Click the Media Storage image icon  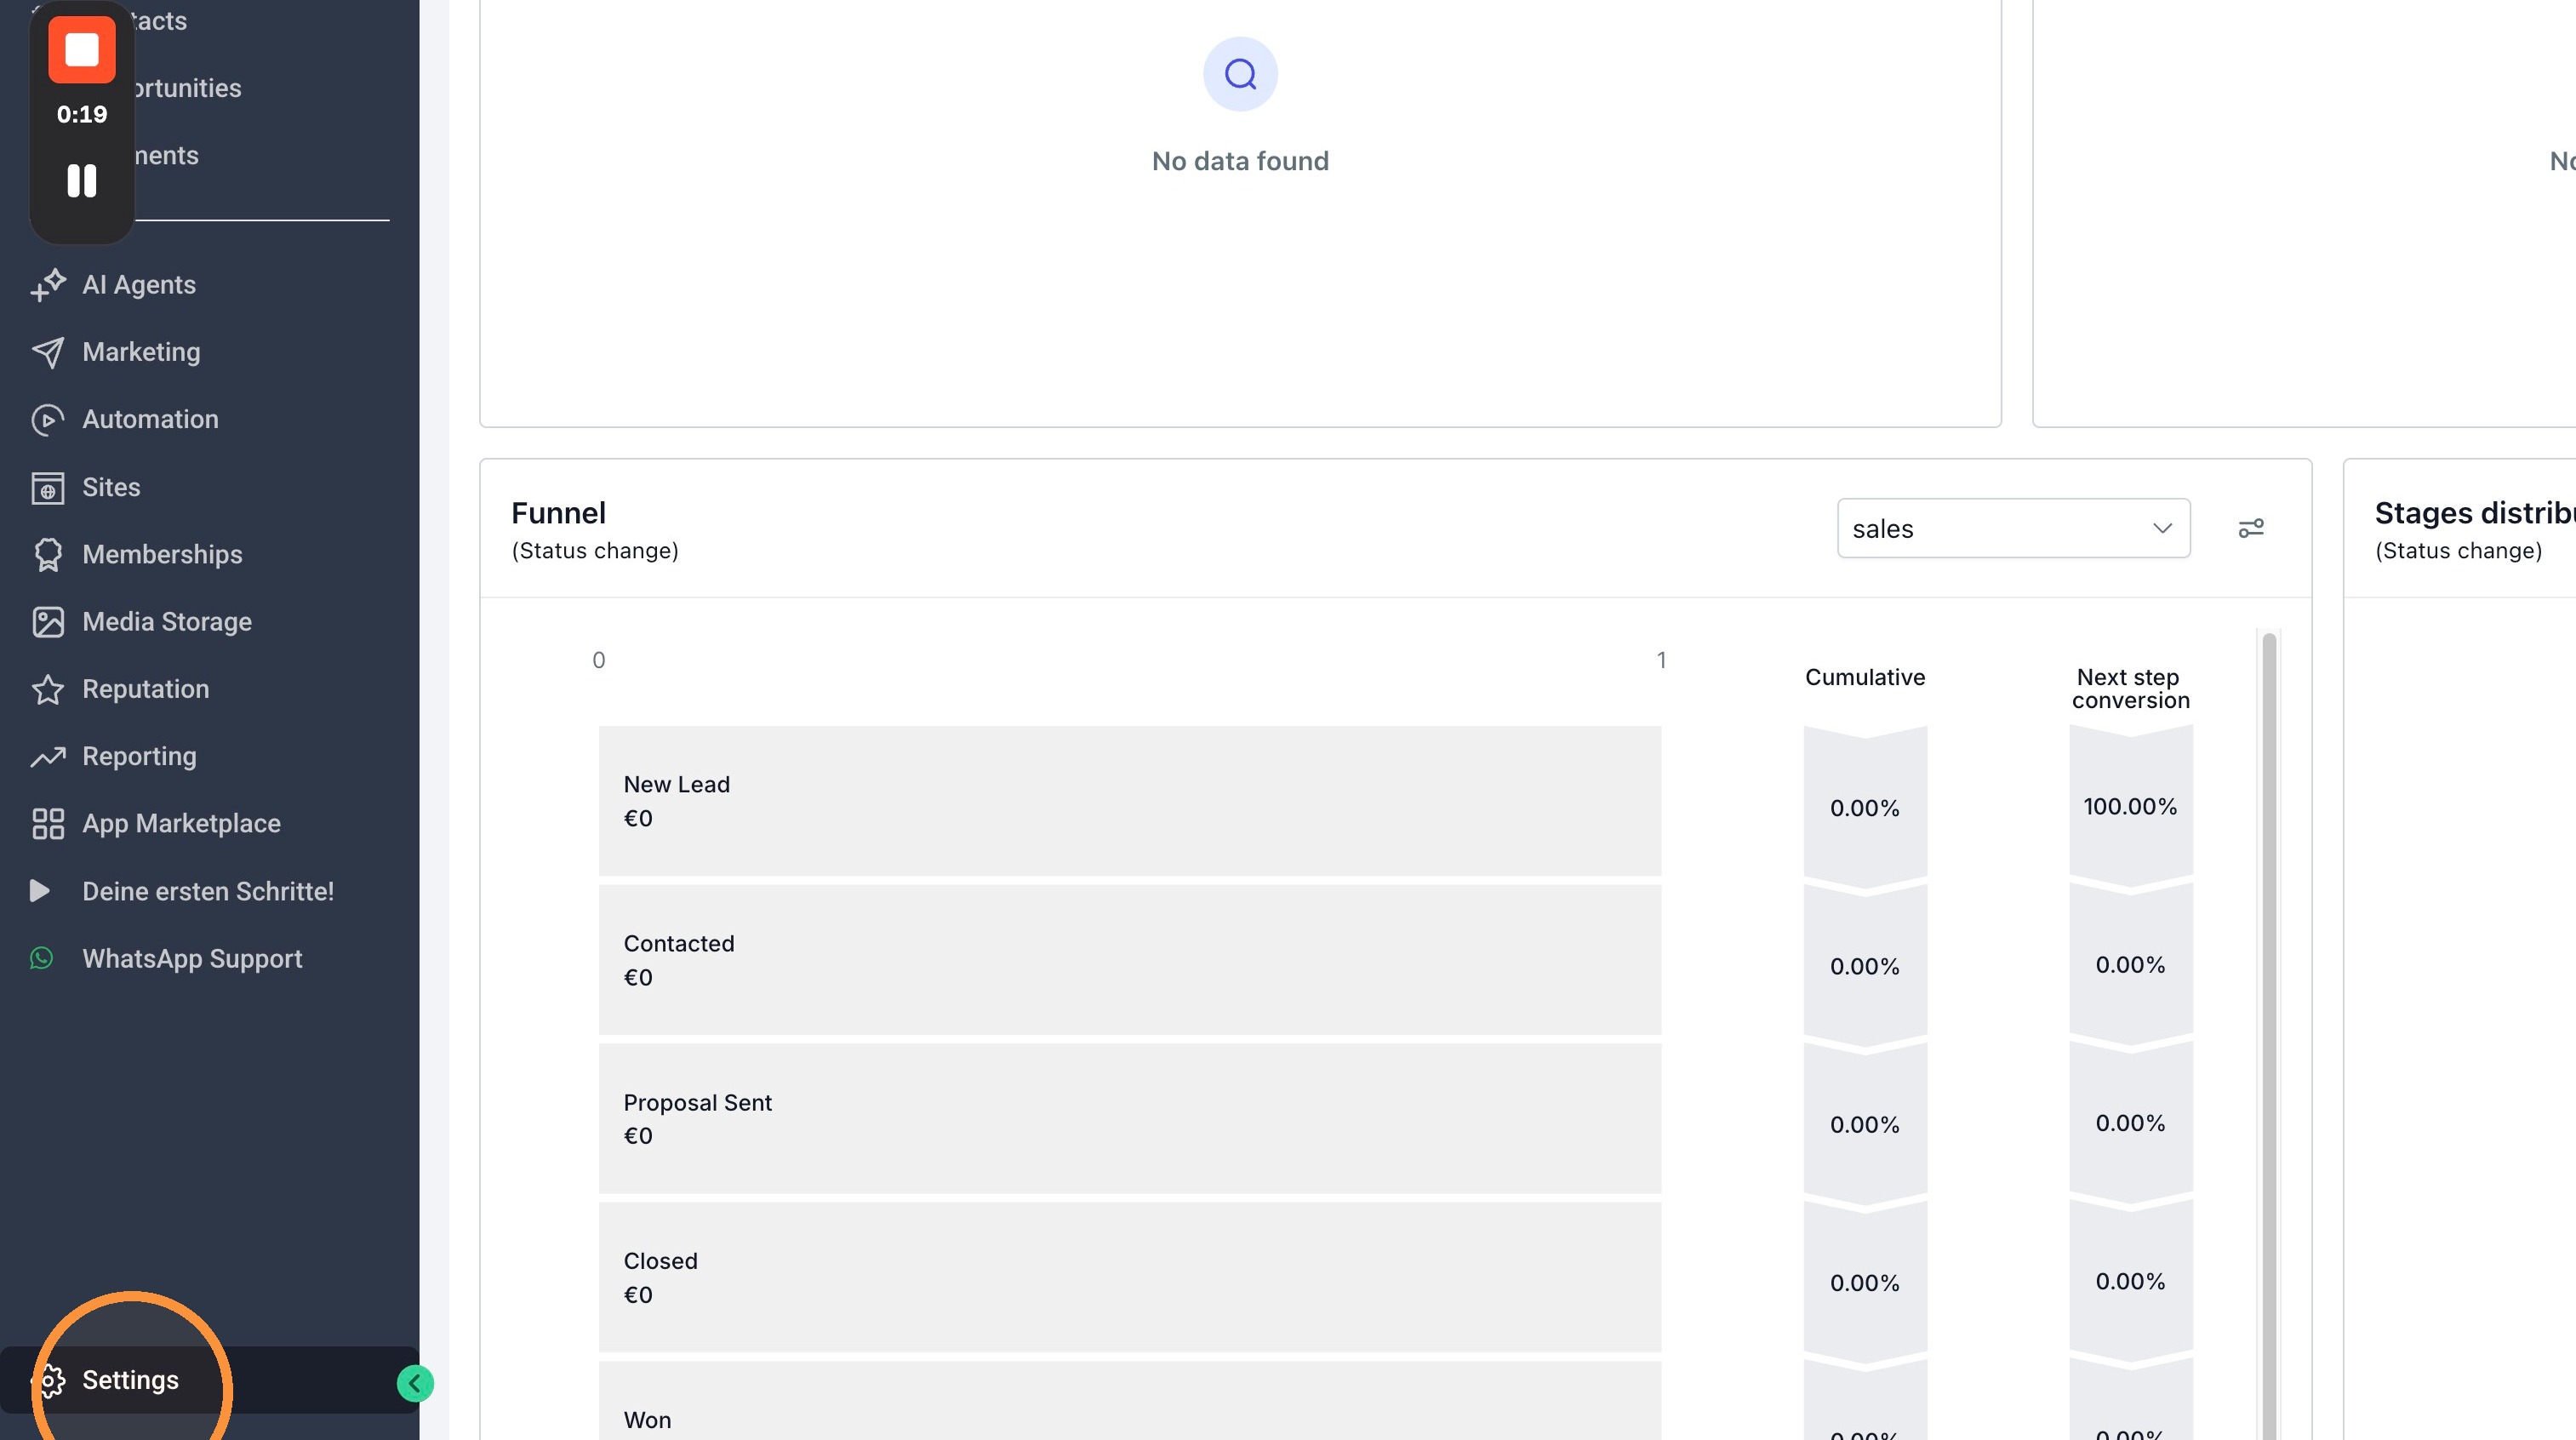click(x=48, y=622)
